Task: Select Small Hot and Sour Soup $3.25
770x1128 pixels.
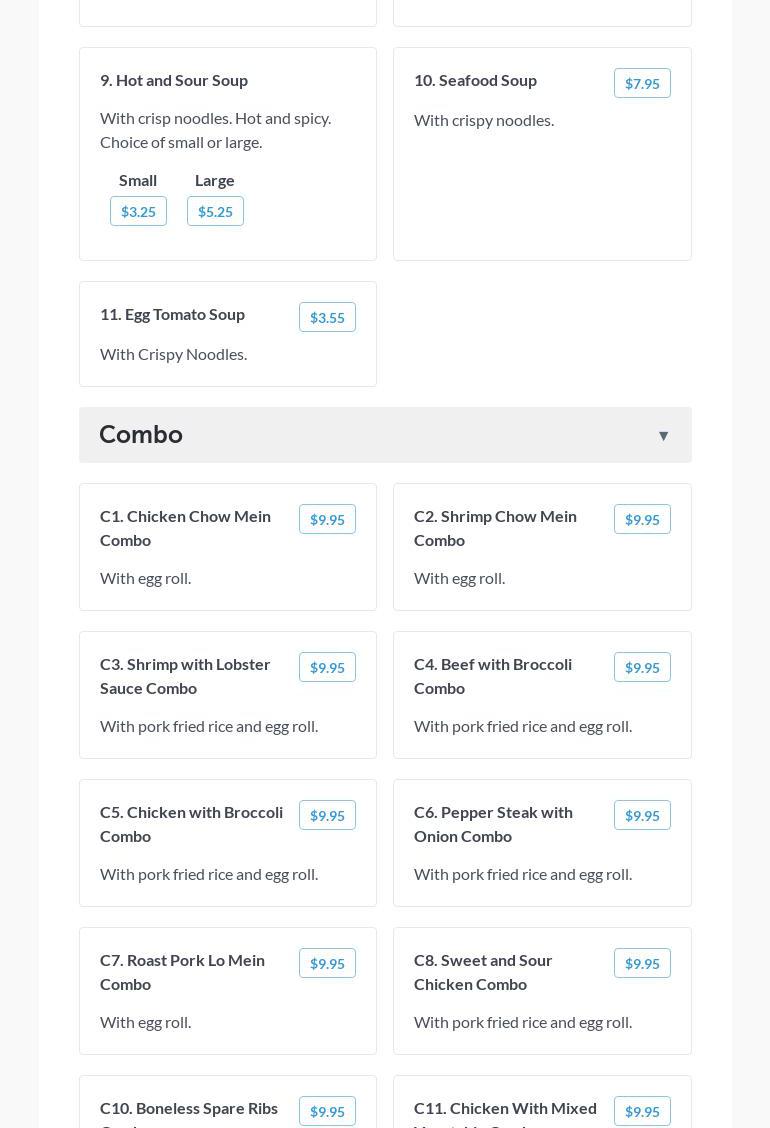Action: pos(138,211)
